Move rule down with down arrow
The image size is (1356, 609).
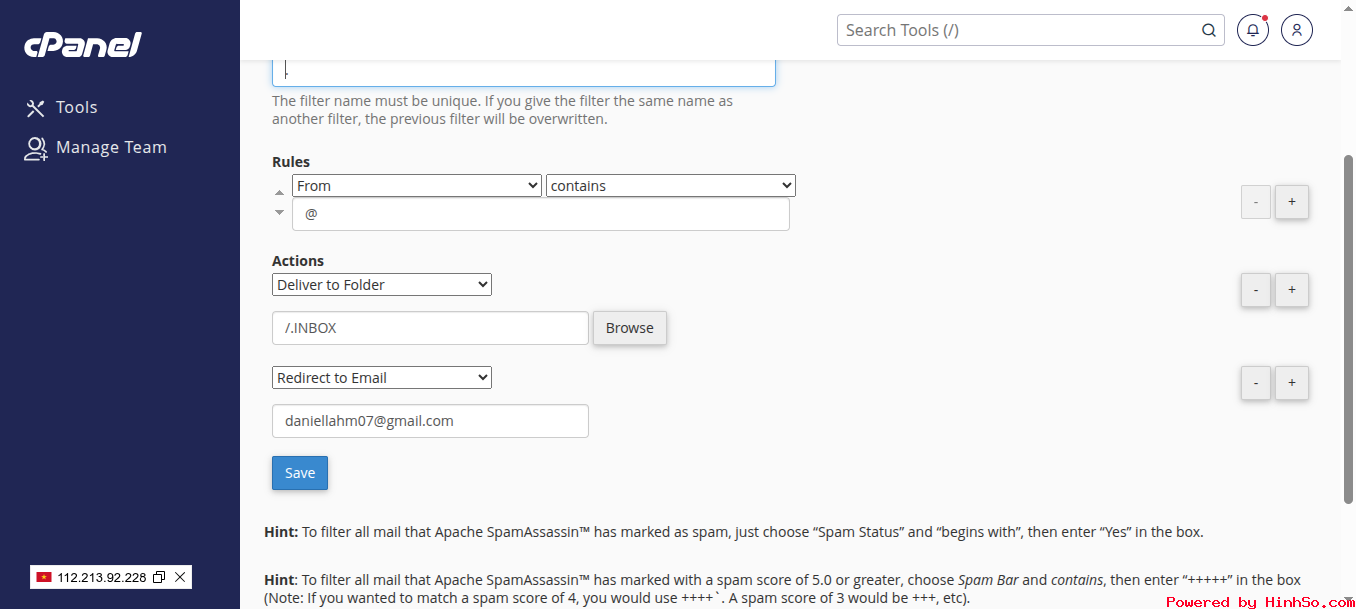(279, 212)
